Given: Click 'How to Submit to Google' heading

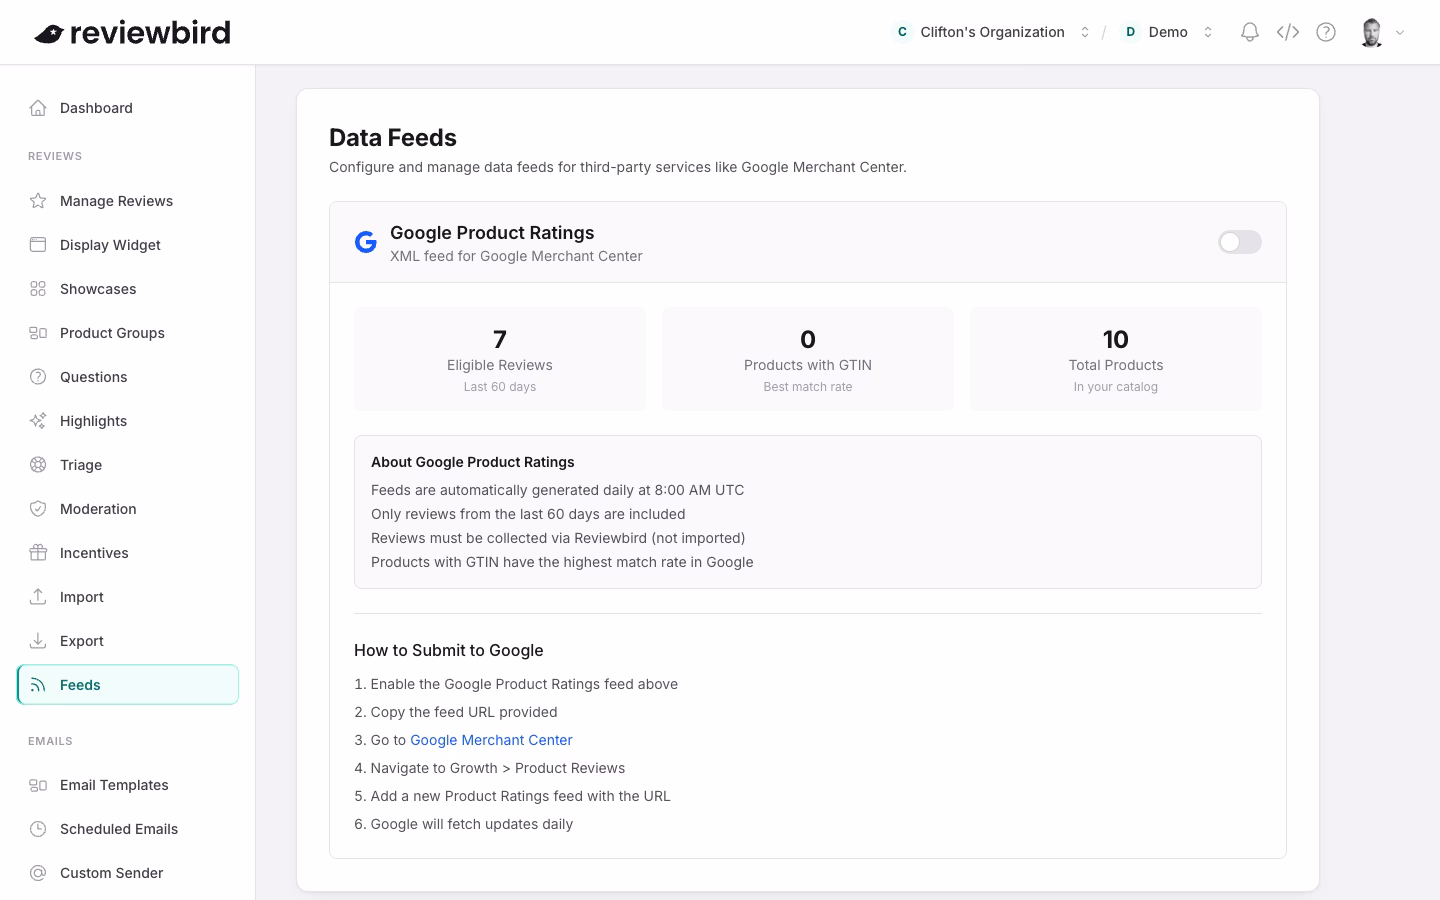Looking at the screenshot, I should point(449,650).
